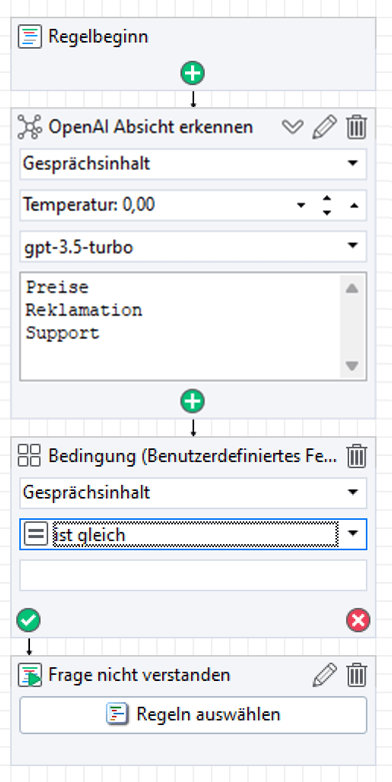This screenshot has width=392, height=782.
Task: Open the condition's Gesprächsinhalt dropdown
Action: [x=193, y=493]
